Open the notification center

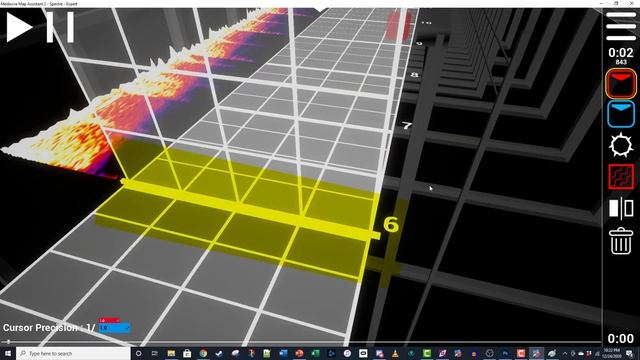629,353
